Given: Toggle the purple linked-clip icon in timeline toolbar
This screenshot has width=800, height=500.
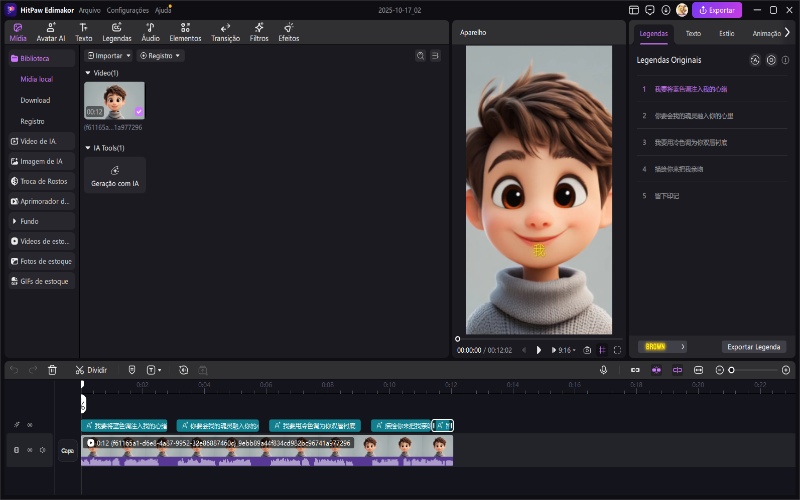Looking at the screenshot, I should 677,370.
